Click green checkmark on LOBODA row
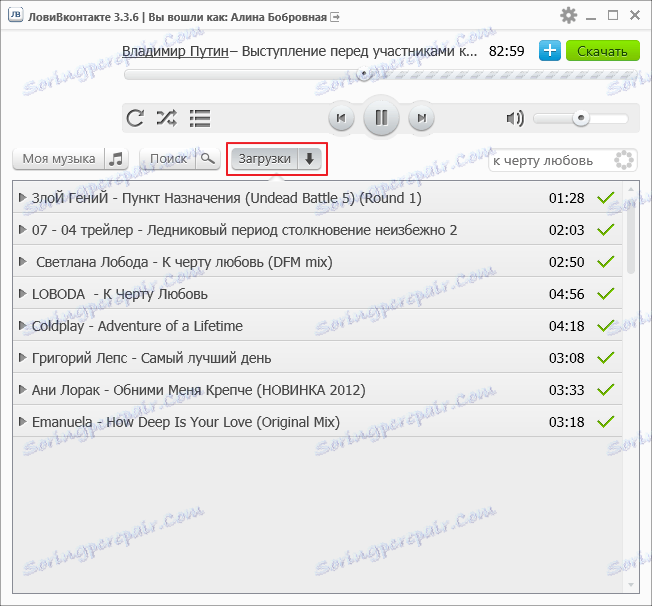652x606 pixels. pos(605,294)
